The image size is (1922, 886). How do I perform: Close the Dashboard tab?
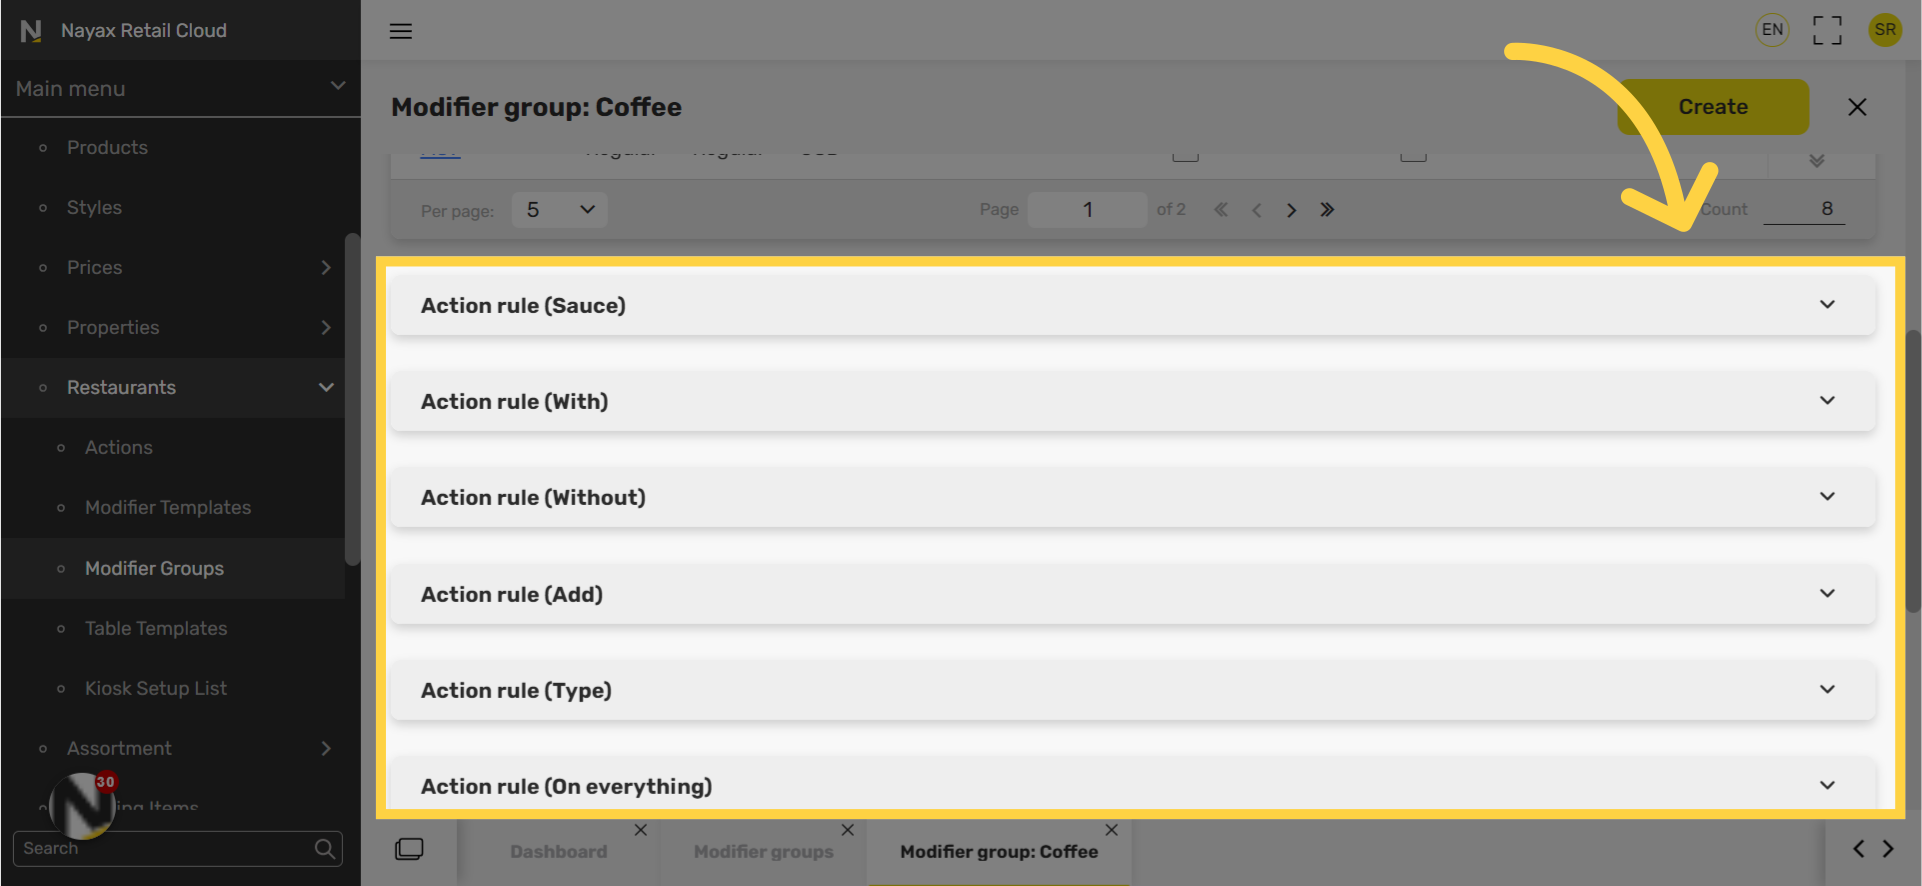point(641,830)
